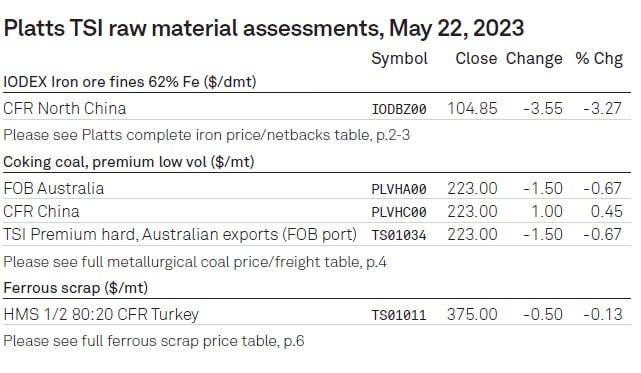Click the 104.85 close value

[x=472, y=108]
